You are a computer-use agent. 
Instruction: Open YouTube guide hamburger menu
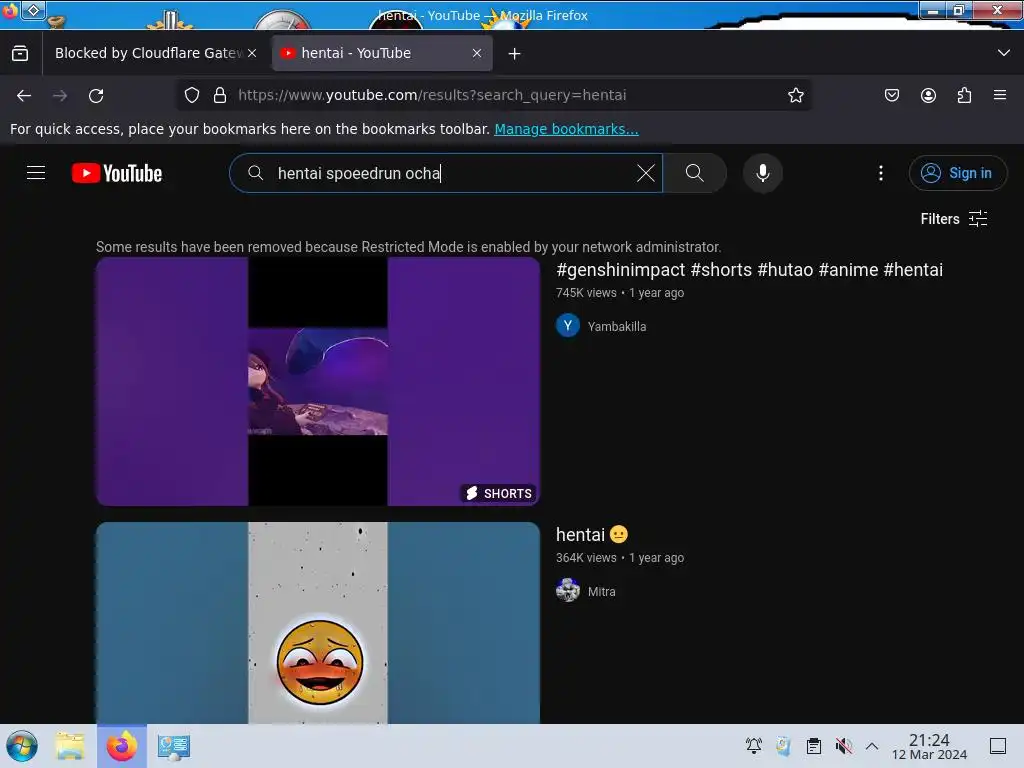coord(36,172)
